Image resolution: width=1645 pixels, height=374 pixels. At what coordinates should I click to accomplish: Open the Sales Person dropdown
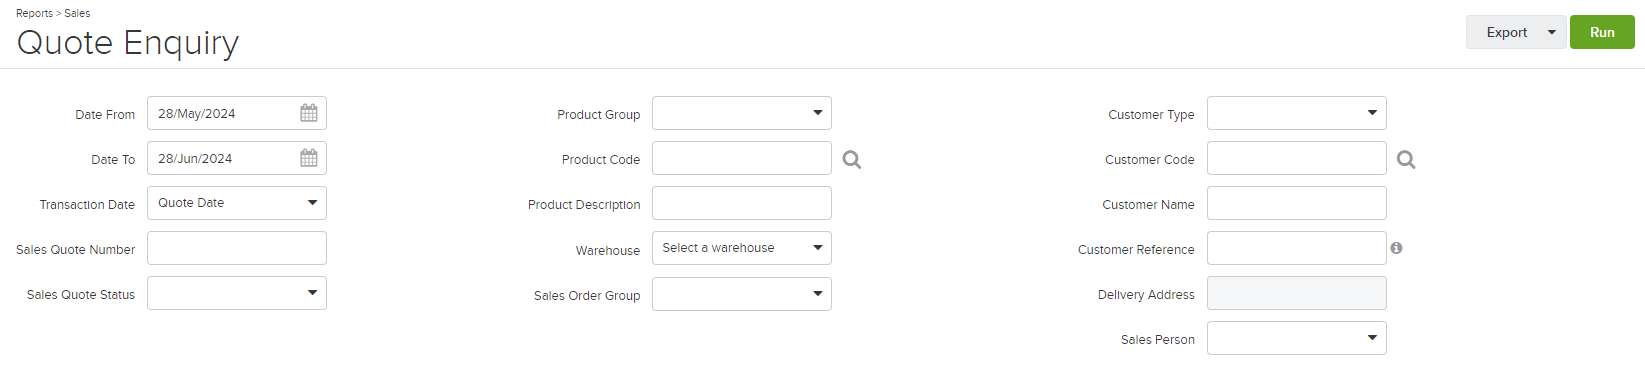click(1297, 338)
